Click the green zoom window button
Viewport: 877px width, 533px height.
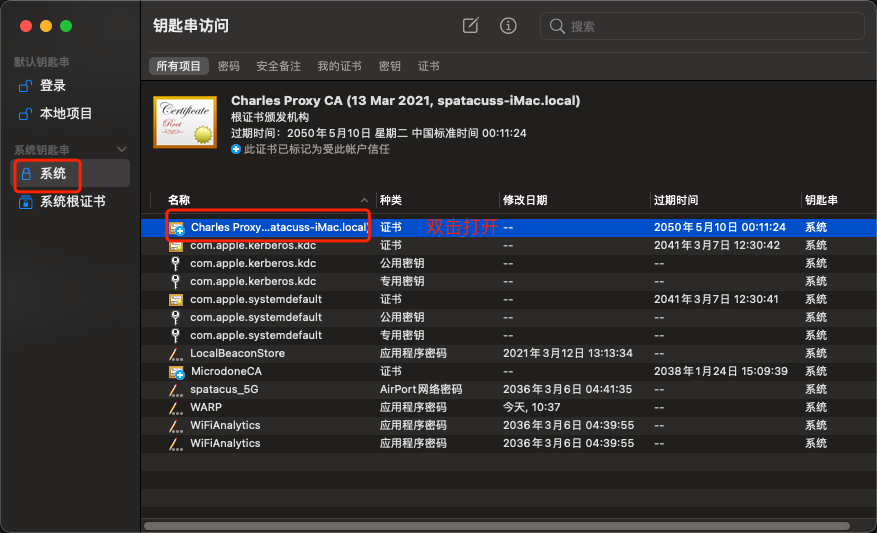coord(66,26)
